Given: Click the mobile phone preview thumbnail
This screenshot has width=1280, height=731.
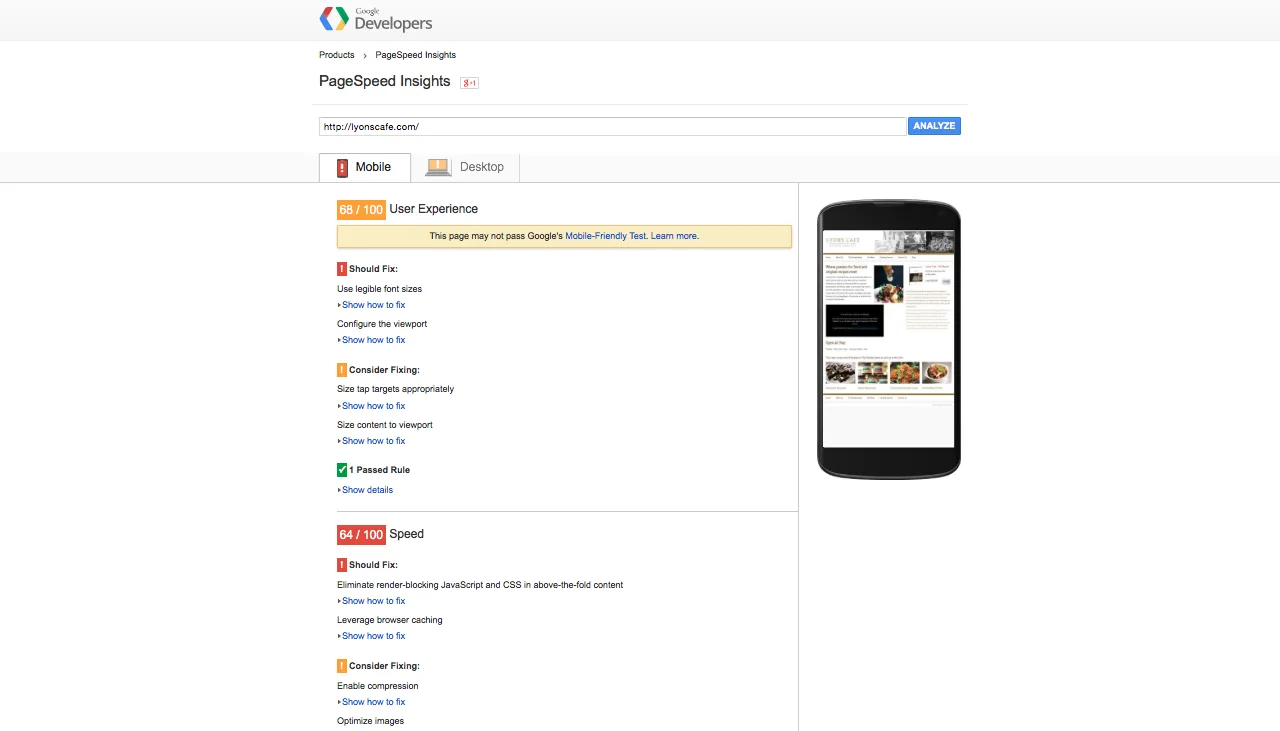Looking at the screenshot, I should [888, 339].
